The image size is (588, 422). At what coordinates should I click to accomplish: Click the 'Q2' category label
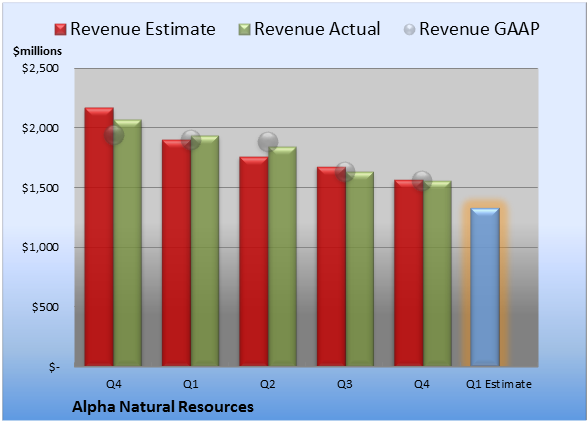(268, 384)
